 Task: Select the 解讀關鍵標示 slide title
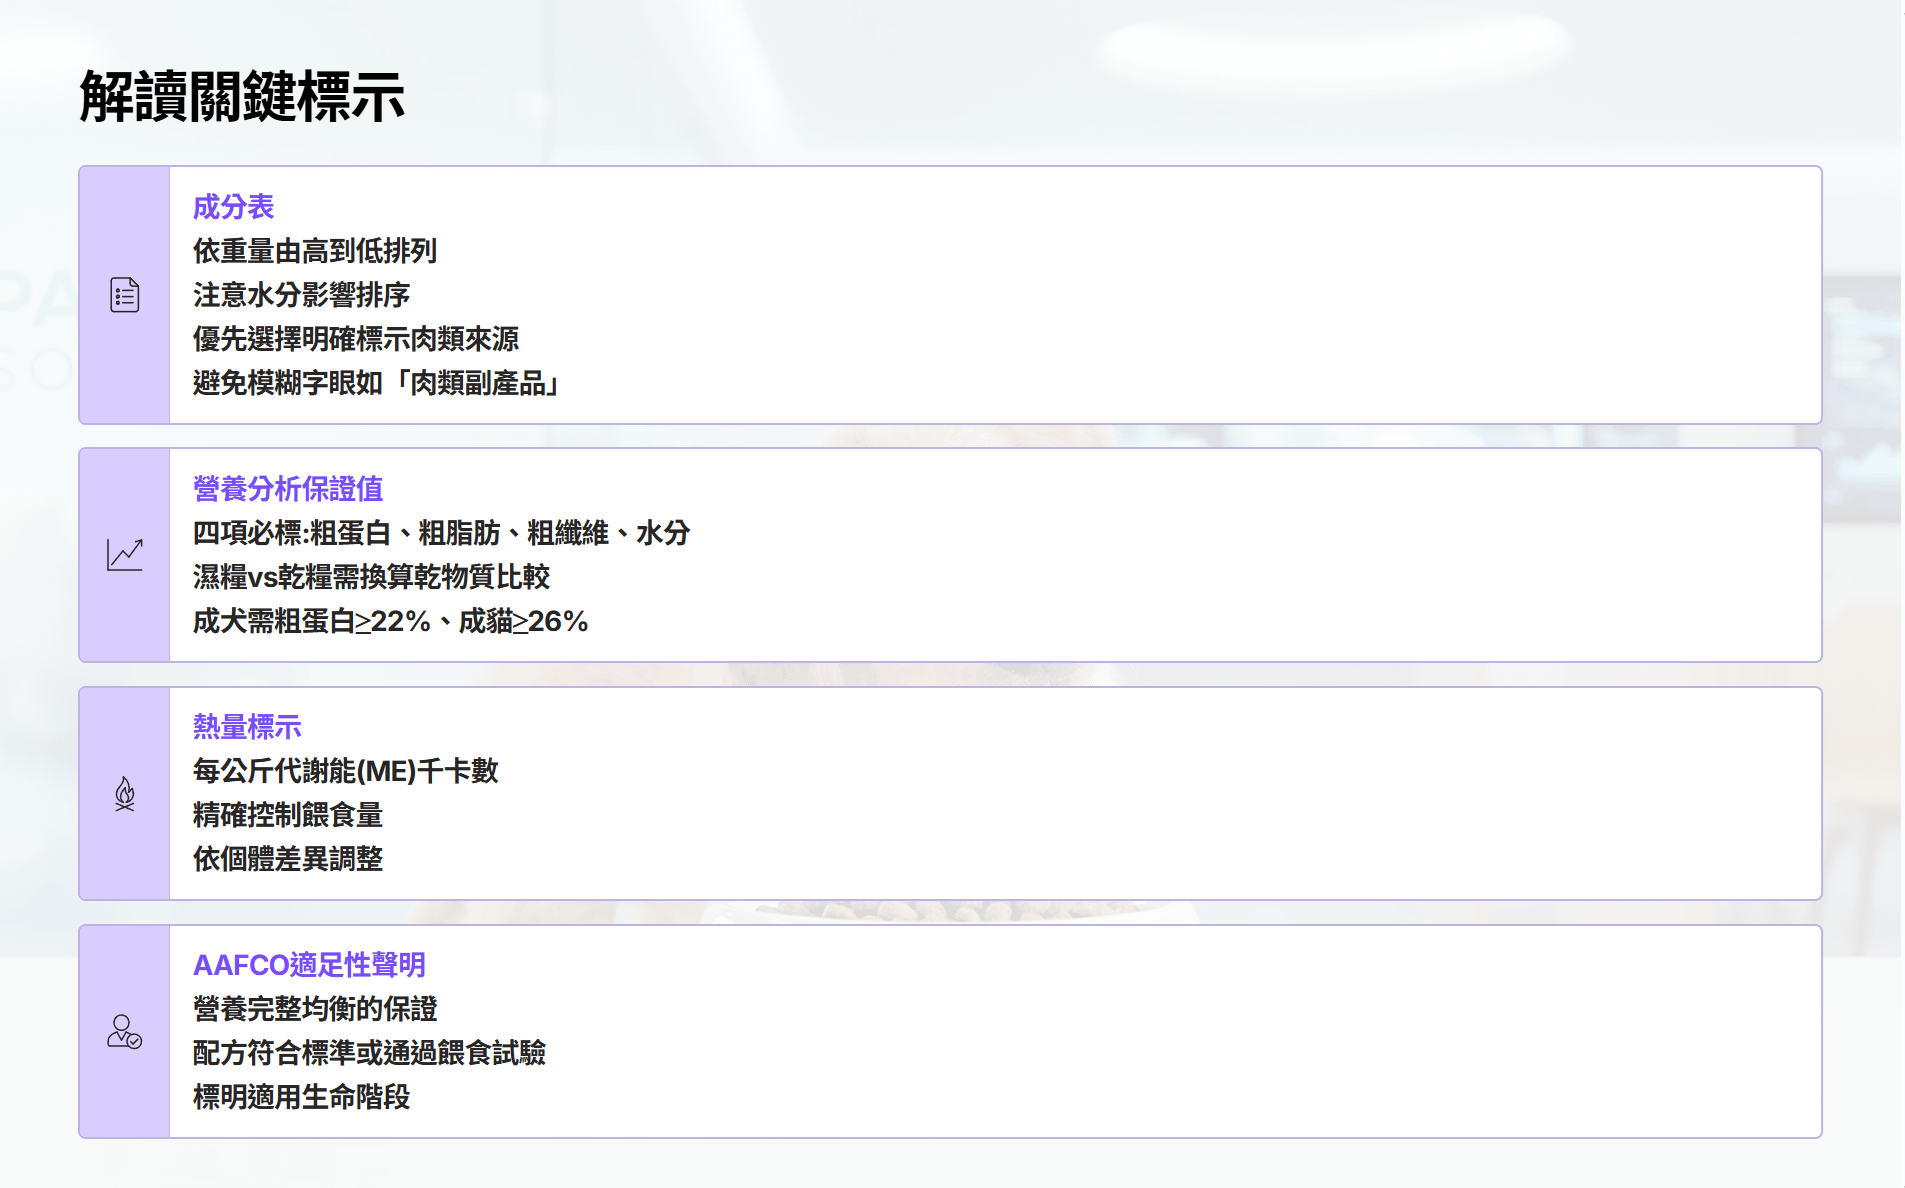[242, 97]
